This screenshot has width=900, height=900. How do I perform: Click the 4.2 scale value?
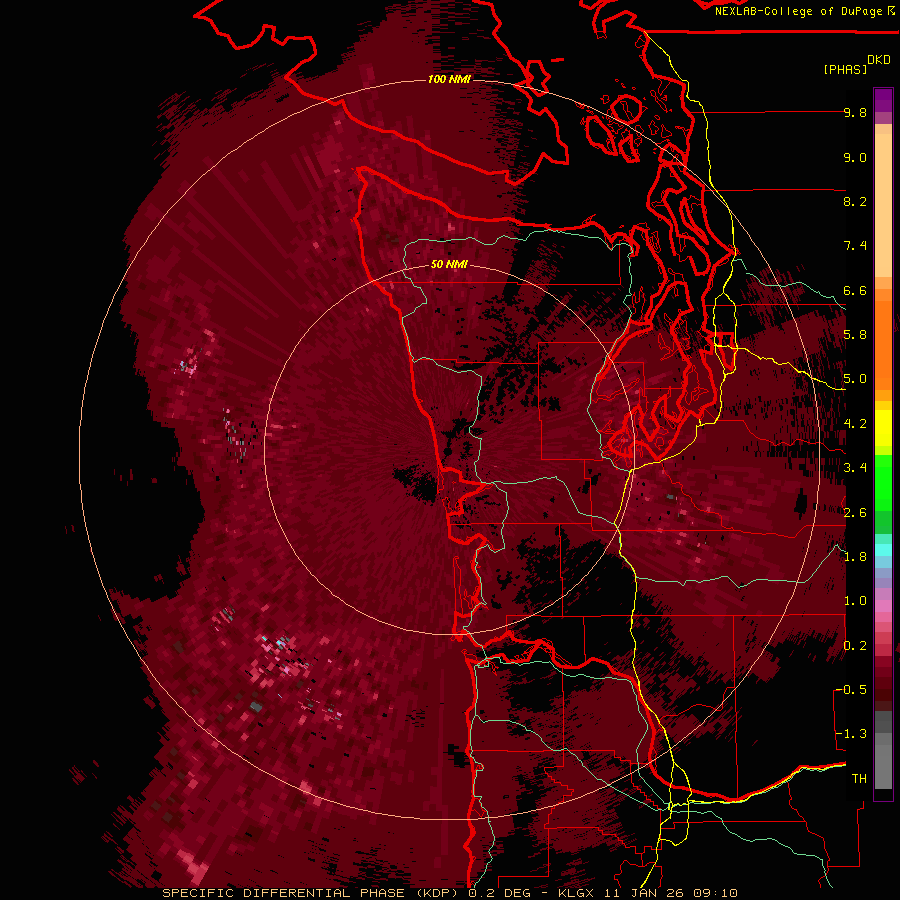click(x=855, y=424)
